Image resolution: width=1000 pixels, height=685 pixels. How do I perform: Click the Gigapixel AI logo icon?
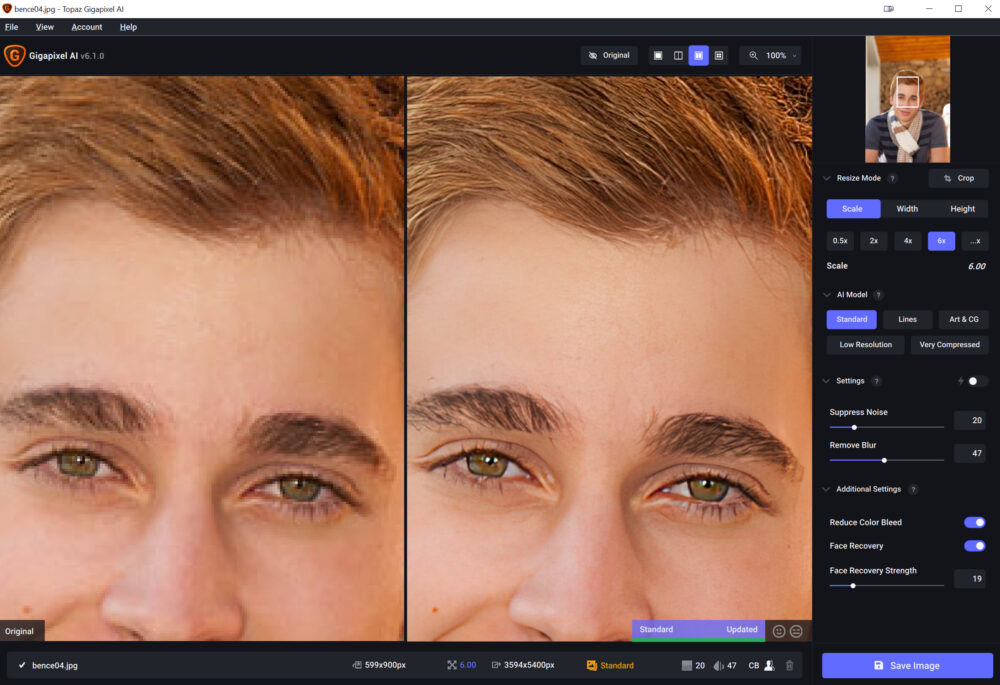(15, 55)
